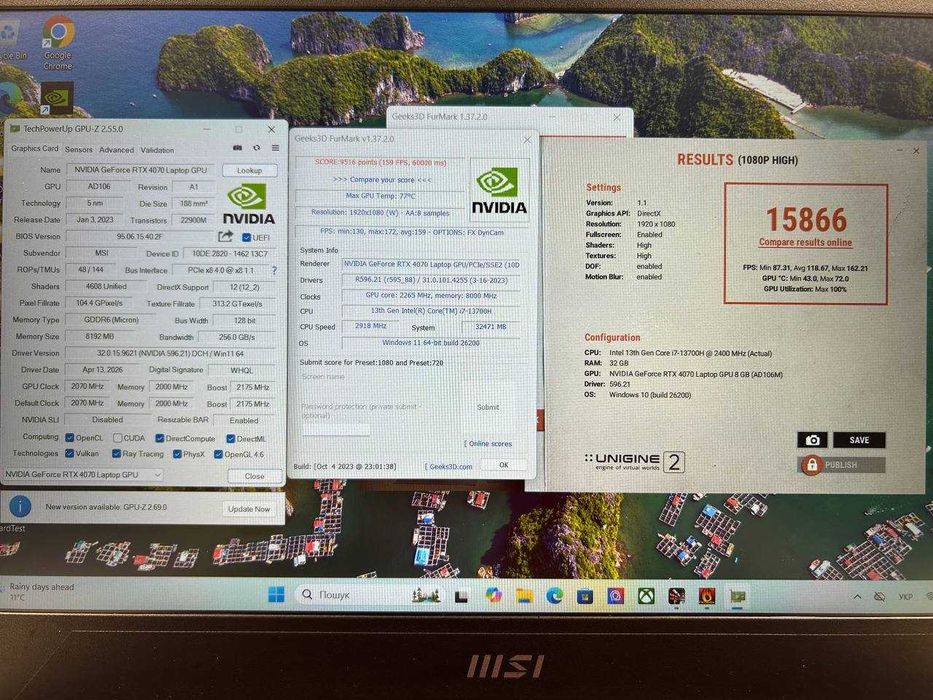The width and height of the screenshot is (933, 700).
Task: Open File Explorer from the taskbar
Action: (x=524, y=595)
